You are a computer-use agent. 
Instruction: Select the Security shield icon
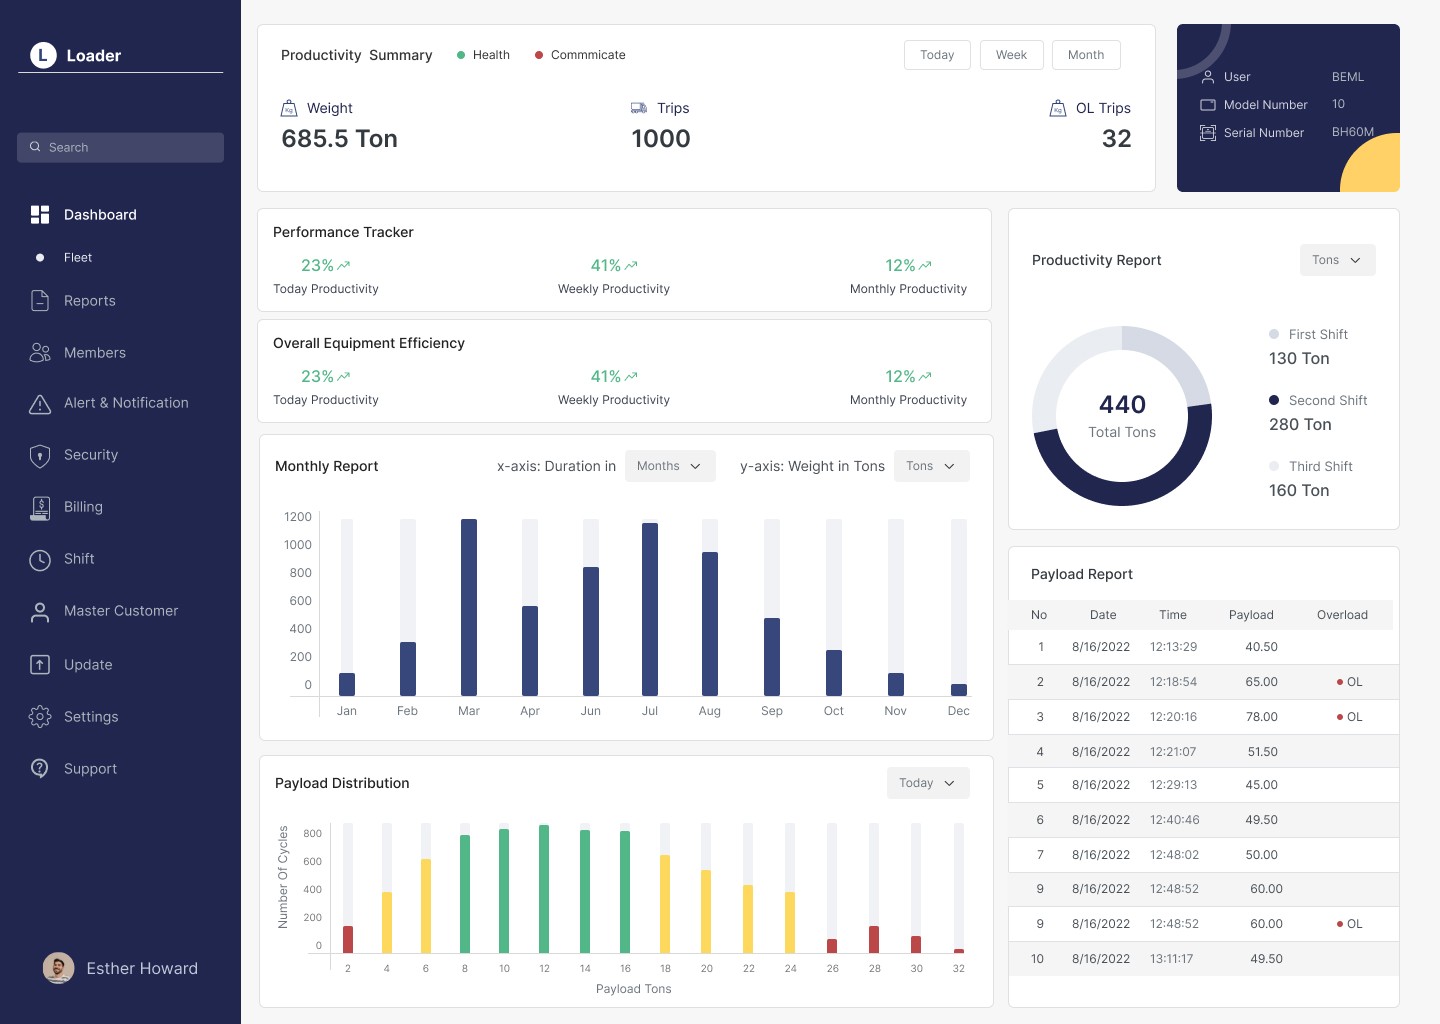pyautogui.click(x=40, y=456)
